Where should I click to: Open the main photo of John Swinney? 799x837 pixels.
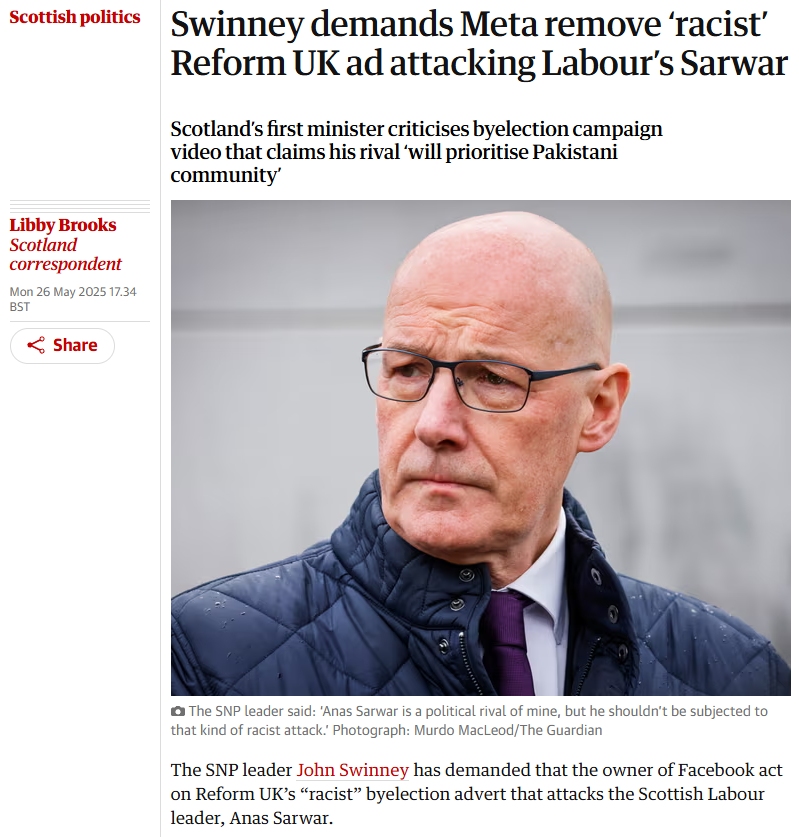point(480,447)
